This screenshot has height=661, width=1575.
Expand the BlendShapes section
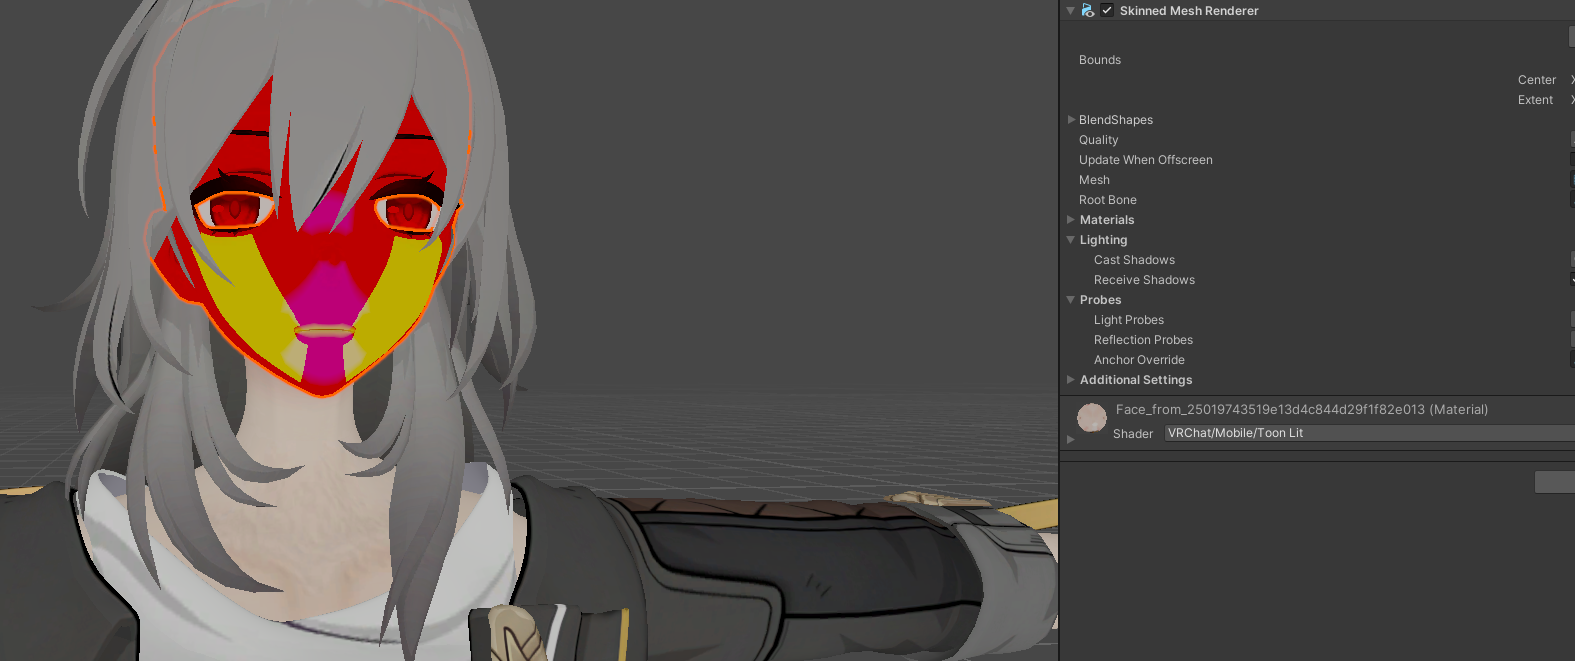(x=1072, y=120)
